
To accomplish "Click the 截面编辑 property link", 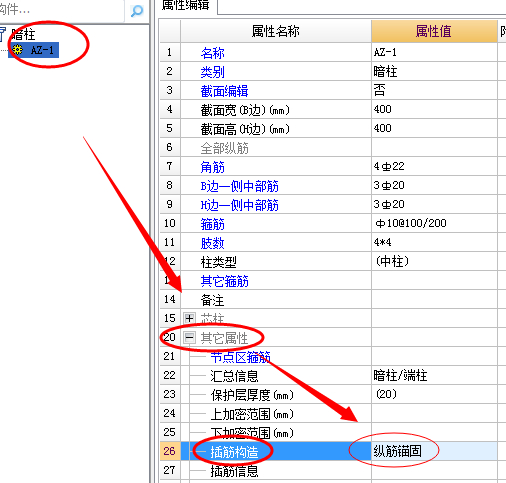I will 224,91.
